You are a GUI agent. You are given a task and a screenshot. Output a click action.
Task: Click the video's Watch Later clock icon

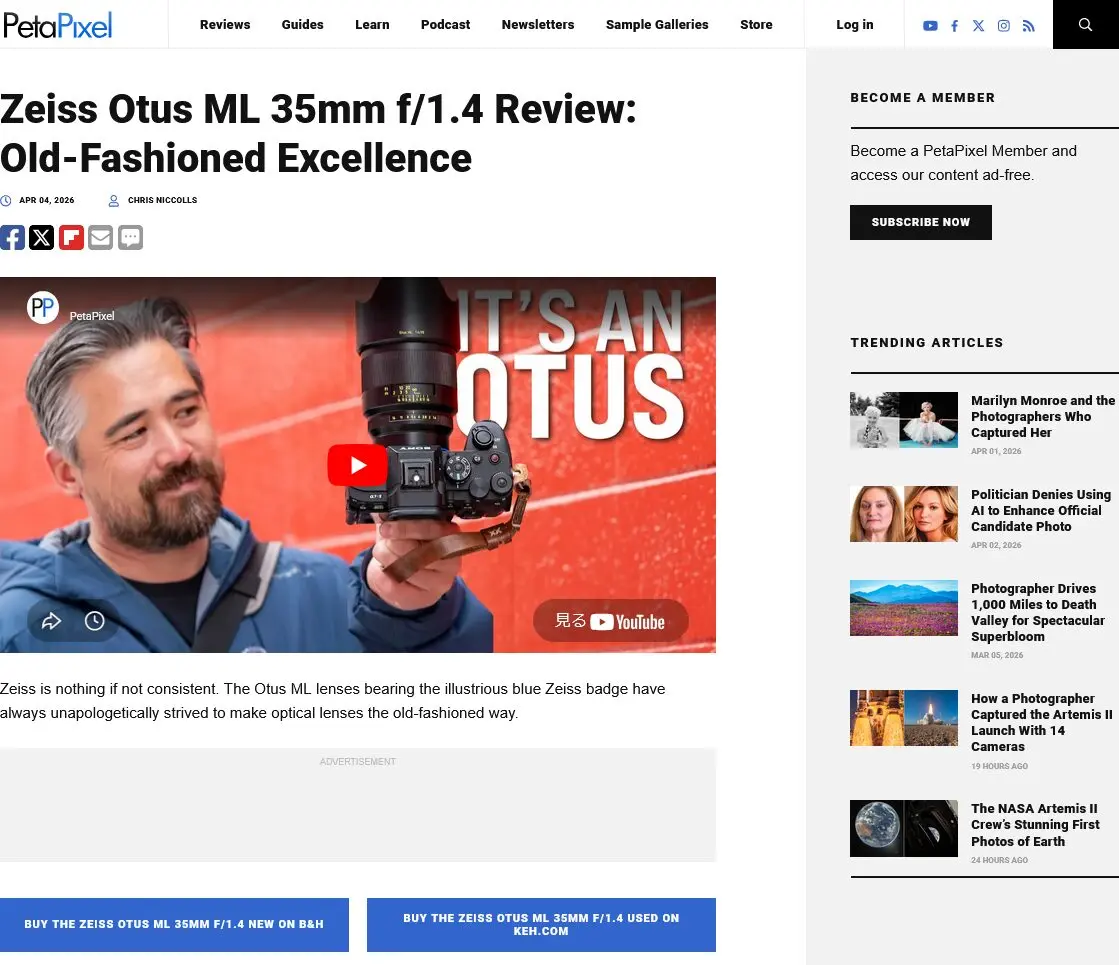(94, 621)
